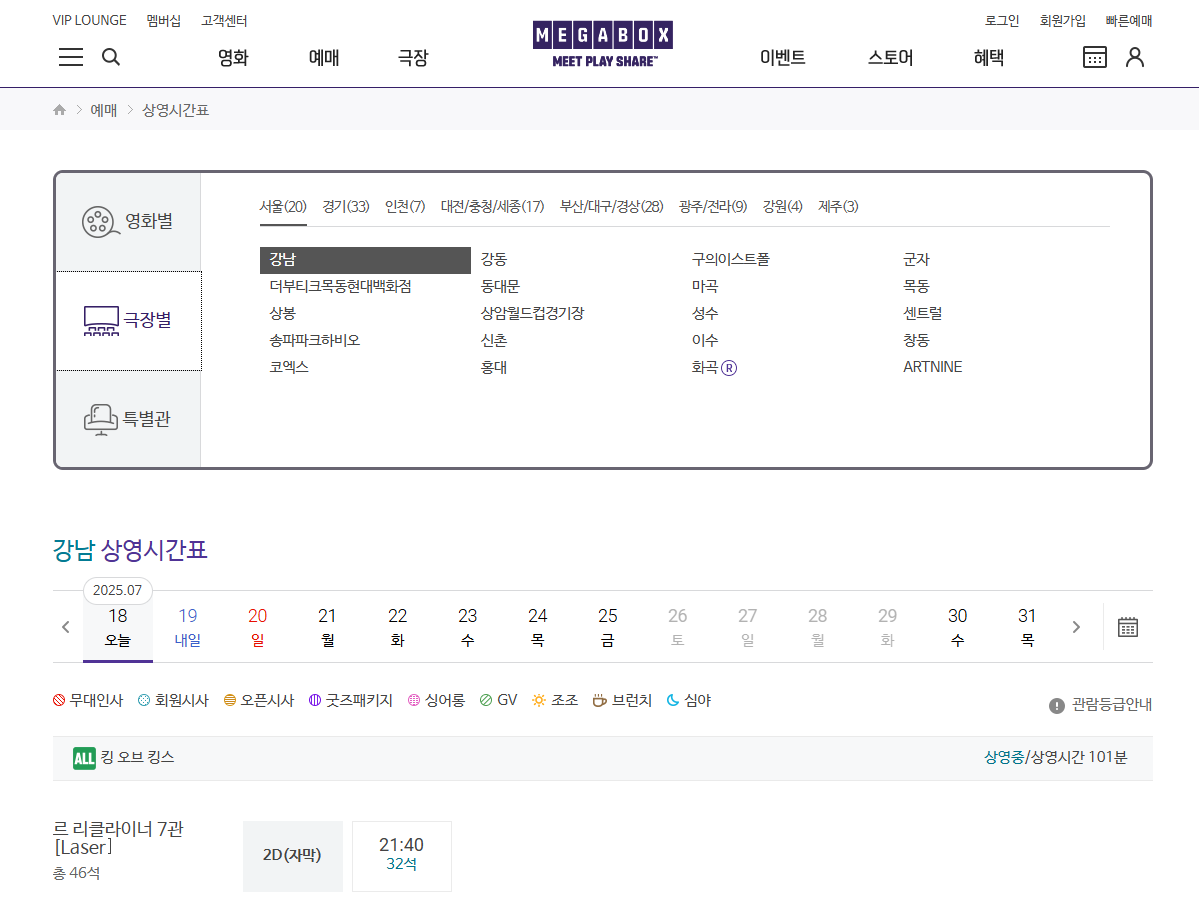Select date 20 일

[x=258, y=627]
